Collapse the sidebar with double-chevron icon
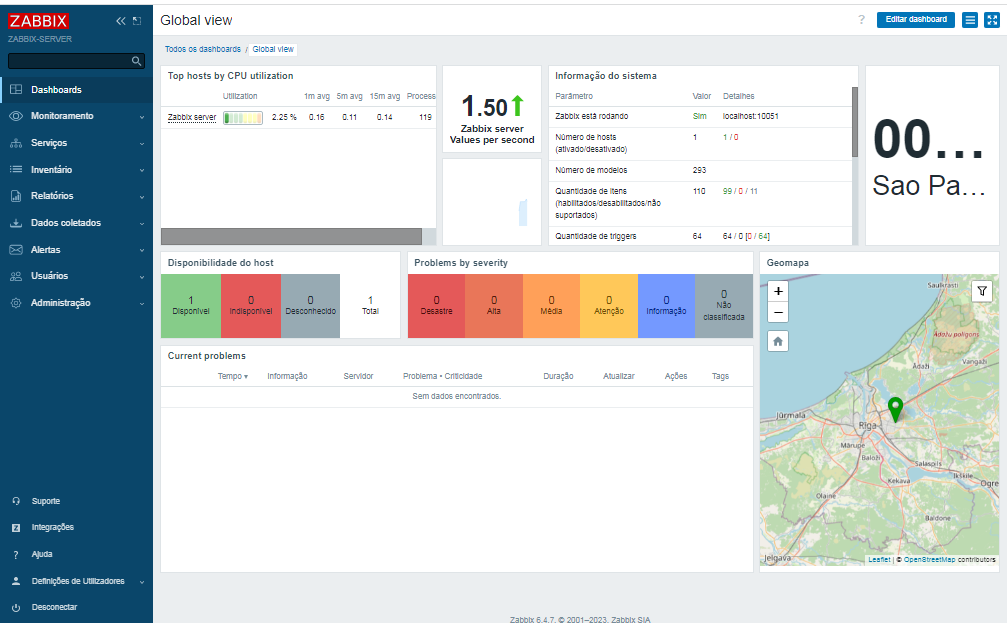This screenshot has height=623, width=1007. (x=120, y=21)
